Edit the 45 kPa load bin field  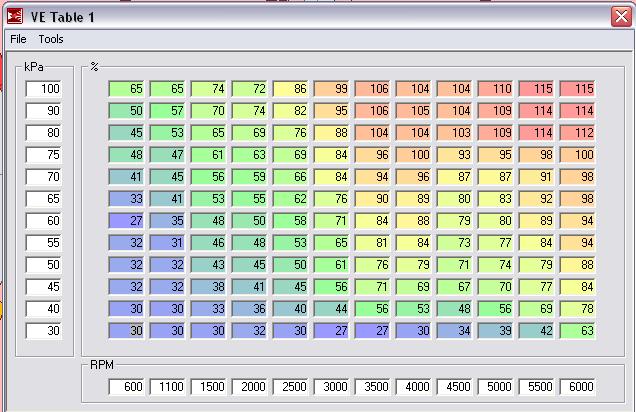pos(44,287)
